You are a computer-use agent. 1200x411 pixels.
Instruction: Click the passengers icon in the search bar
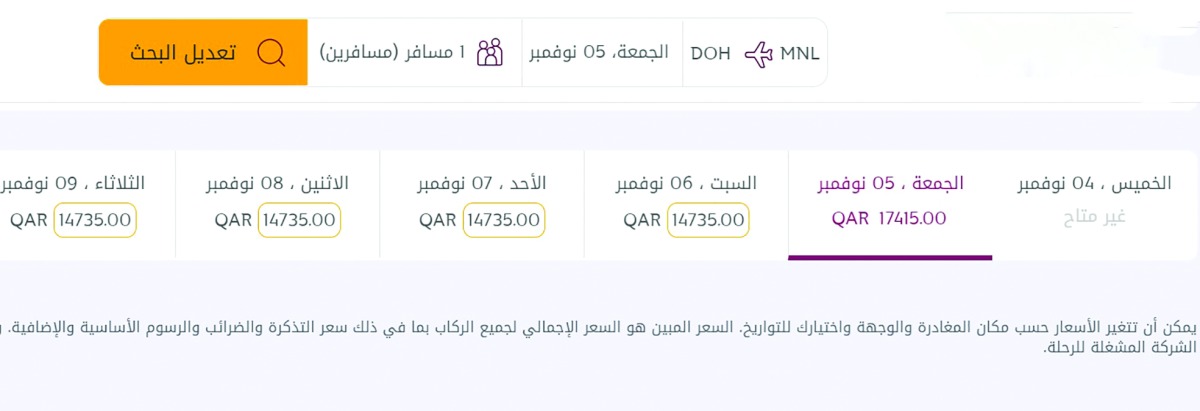pos(490,53)
